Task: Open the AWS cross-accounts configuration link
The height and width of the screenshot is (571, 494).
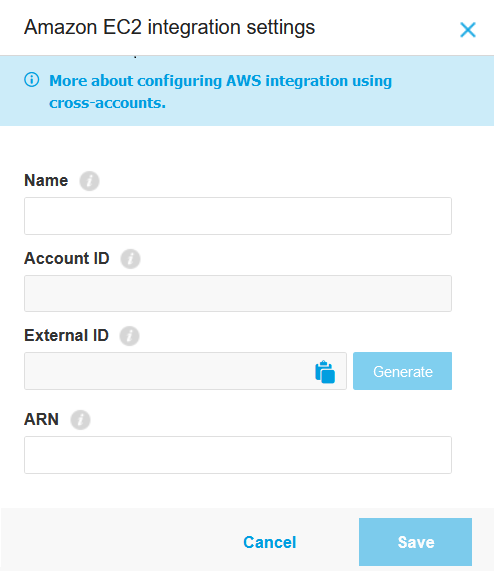Action: point(220,92)
